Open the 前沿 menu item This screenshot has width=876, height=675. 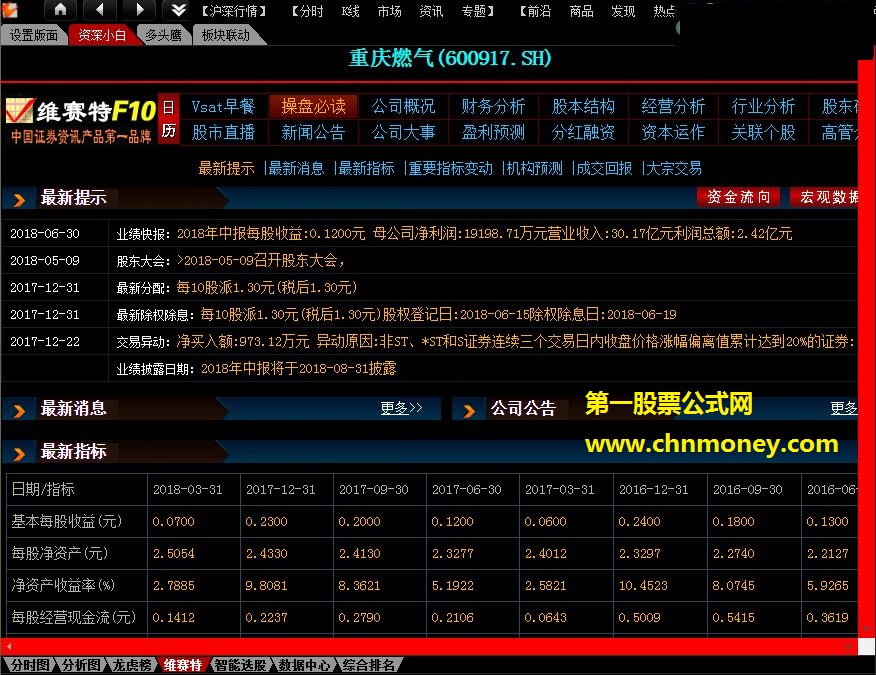(x=539, y=11)
